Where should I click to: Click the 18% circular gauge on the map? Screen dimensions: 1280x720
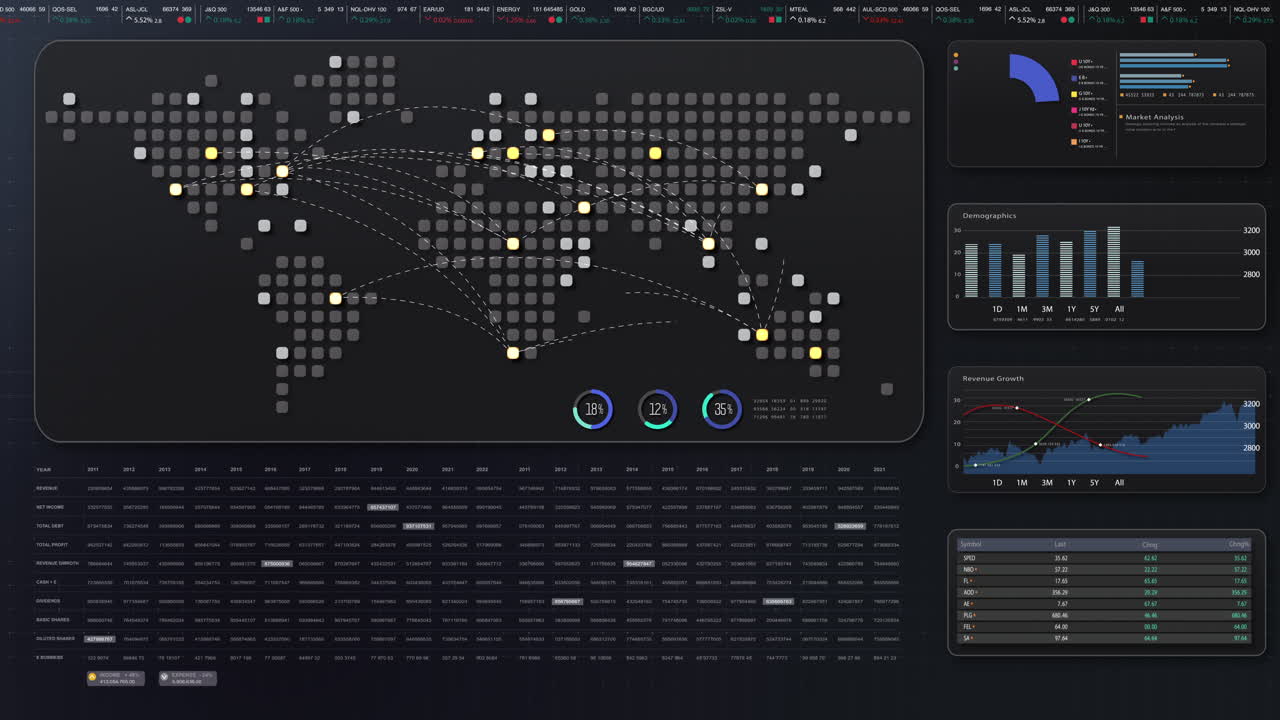[593, 409]
